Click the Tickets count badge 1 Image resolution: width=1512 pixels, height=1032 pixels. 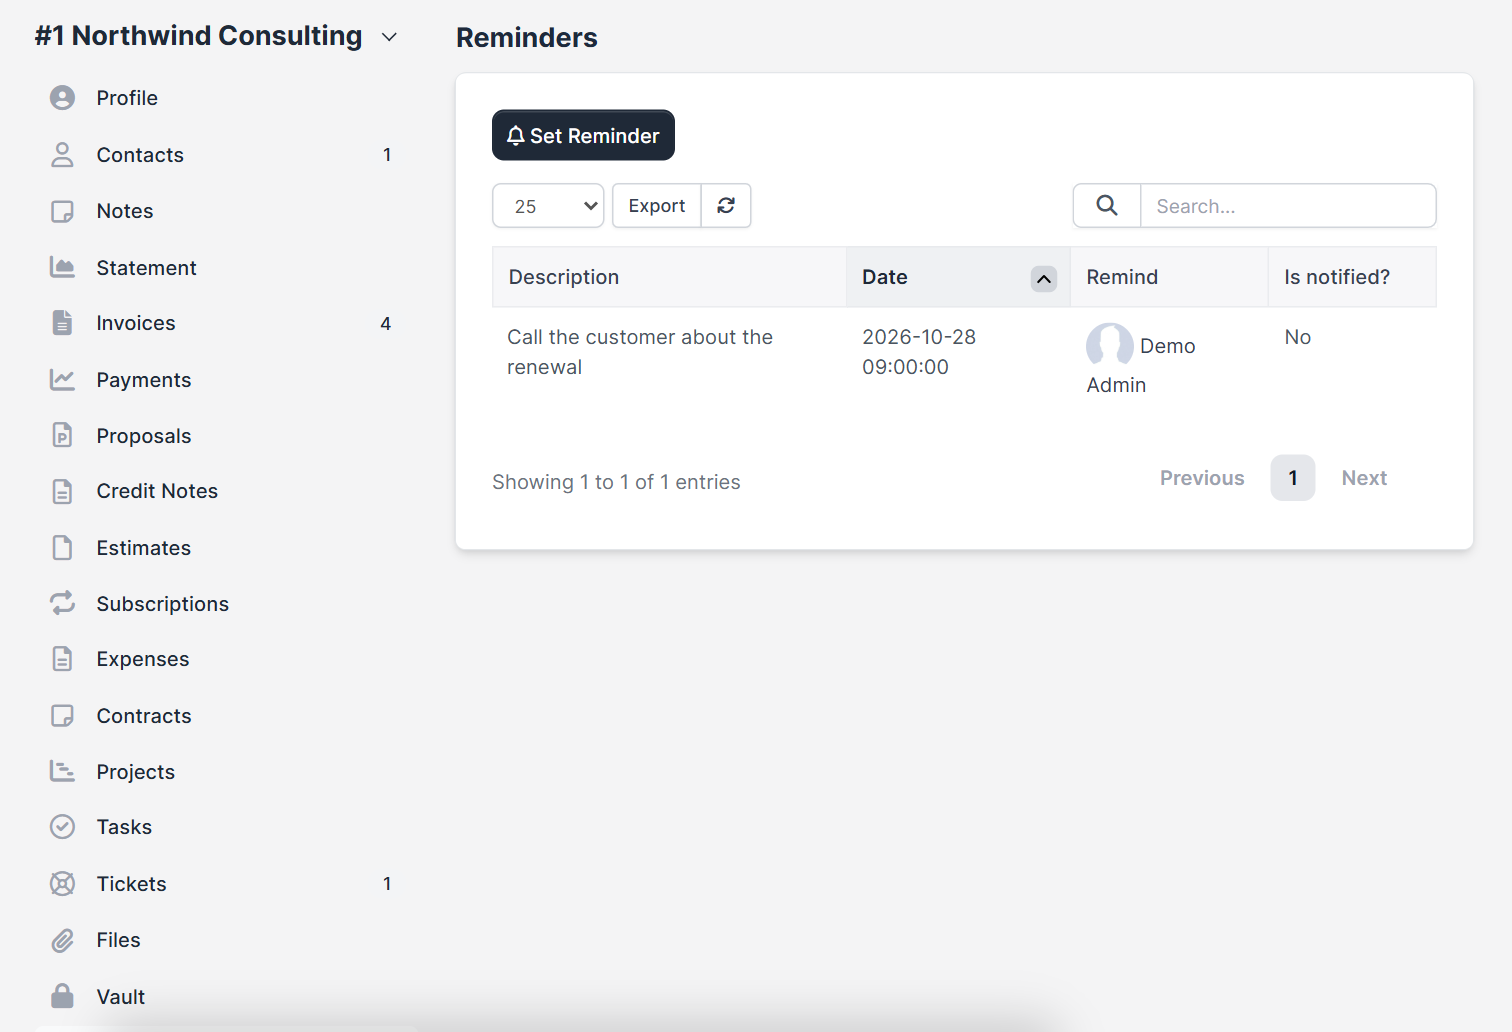tap(387, 884)
